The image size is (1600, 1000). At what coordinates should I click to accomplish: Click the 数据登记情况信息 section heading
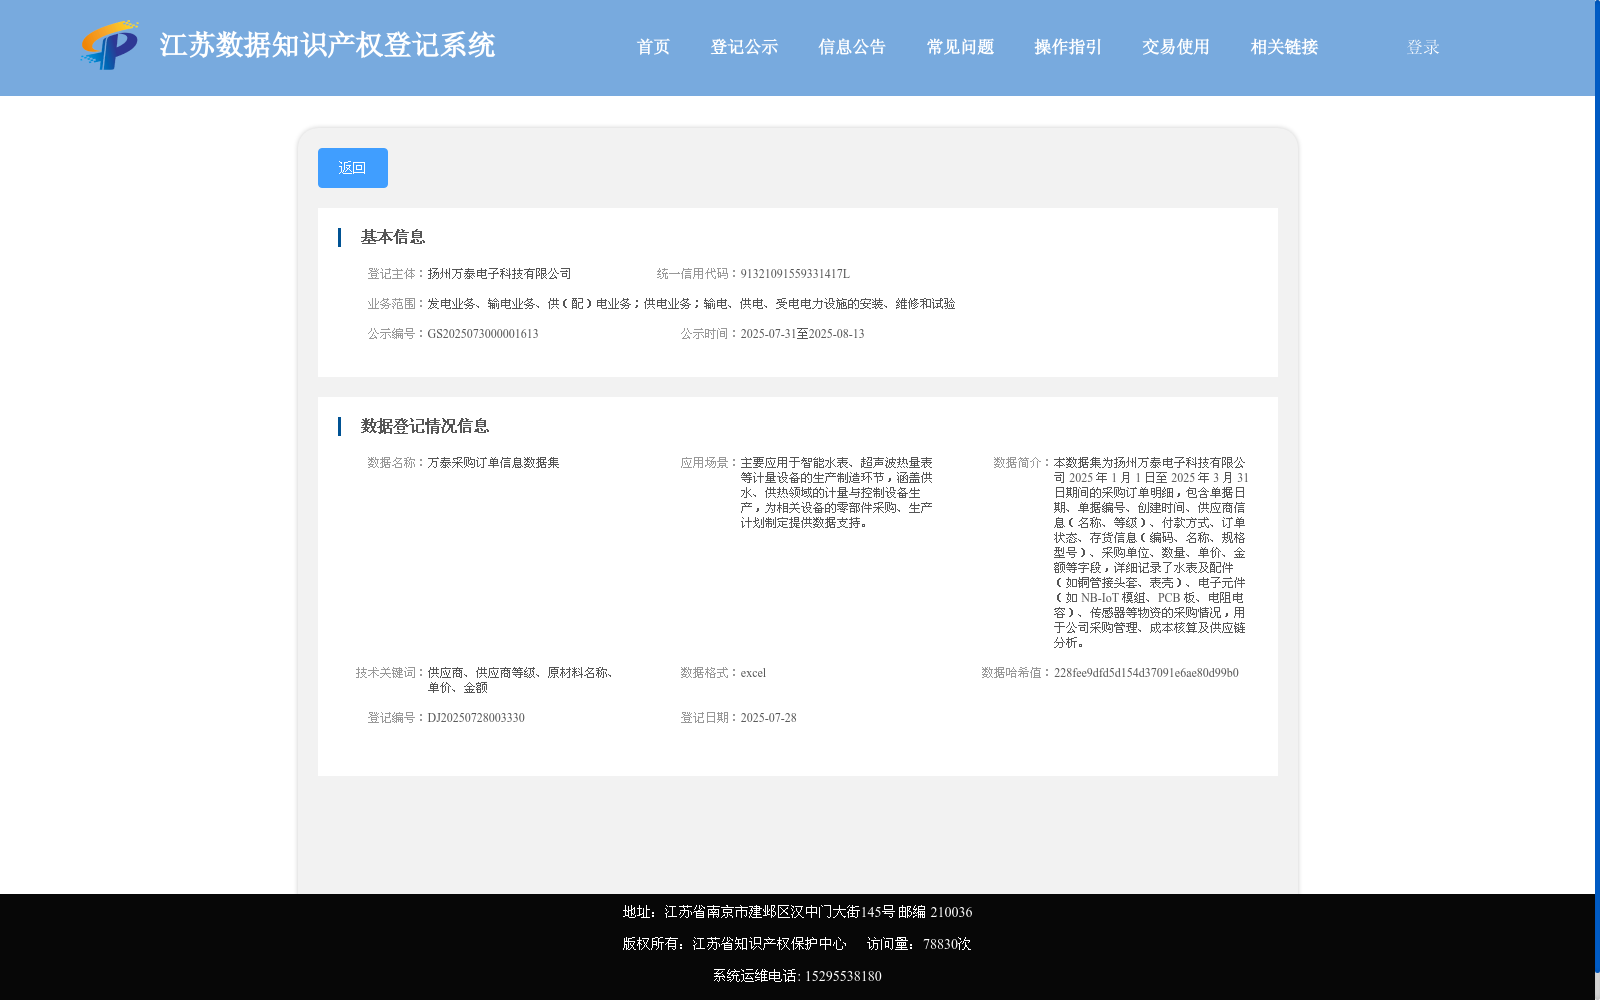click(425, 426)
